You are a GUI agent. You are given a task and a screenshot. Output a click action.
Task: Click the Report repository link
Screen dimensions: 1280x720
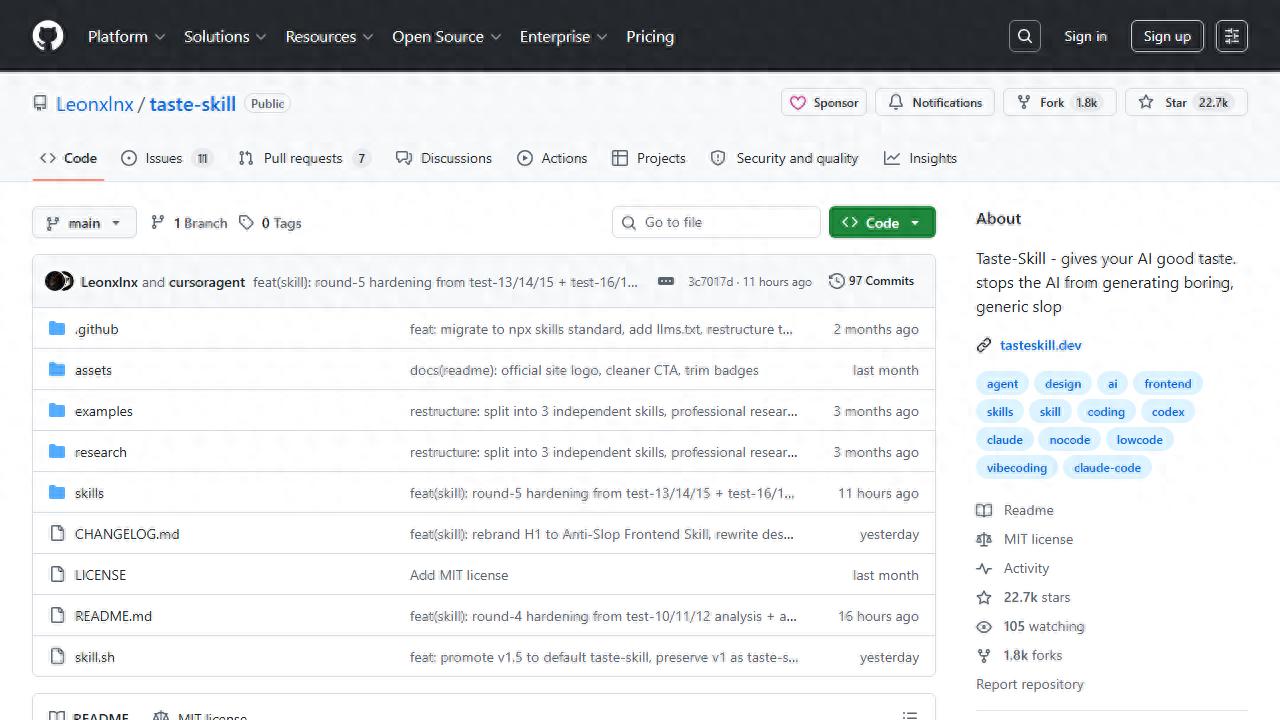pyautogui.click(x=1030, y=684)
